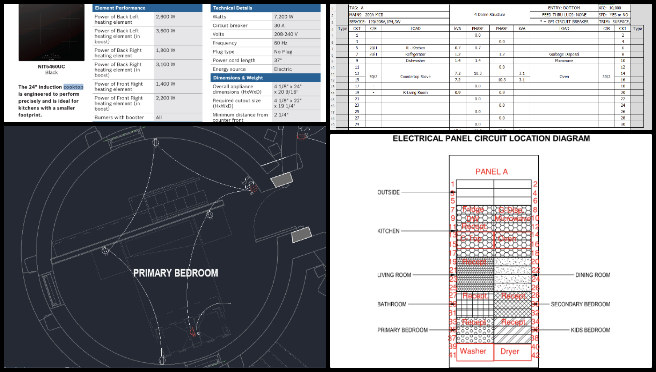Click the "BATHROOM" callout label
This screenshot has width=656, height=372.
pos(392,304)
